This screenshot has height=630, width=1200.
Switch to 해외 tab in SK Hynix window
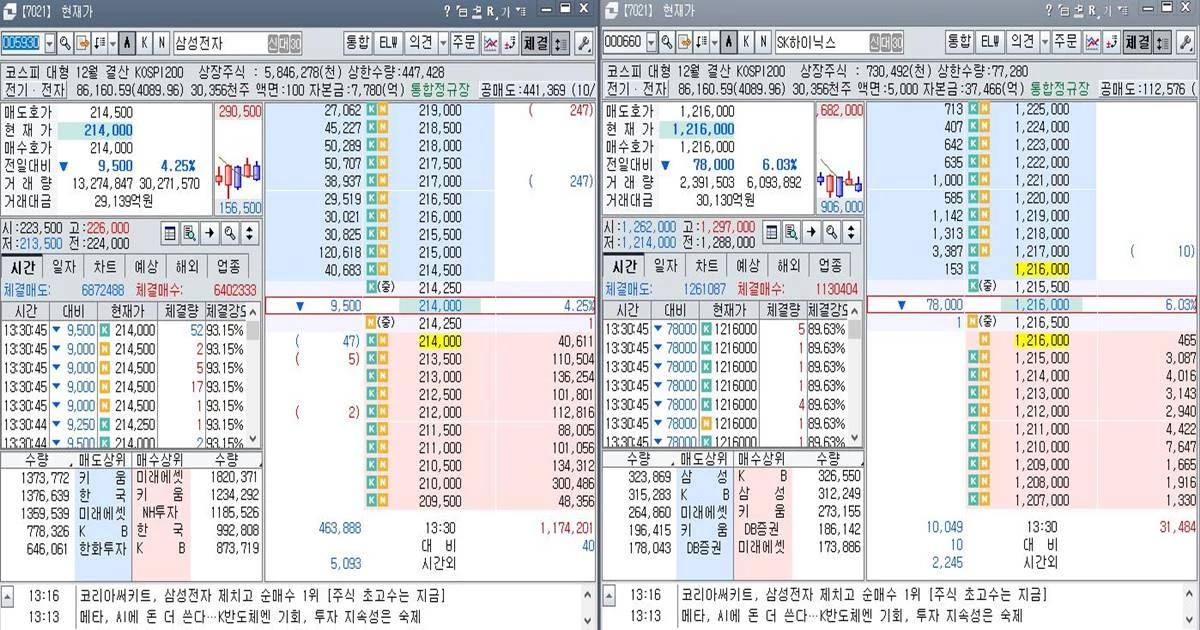click(x=789, y=266)
